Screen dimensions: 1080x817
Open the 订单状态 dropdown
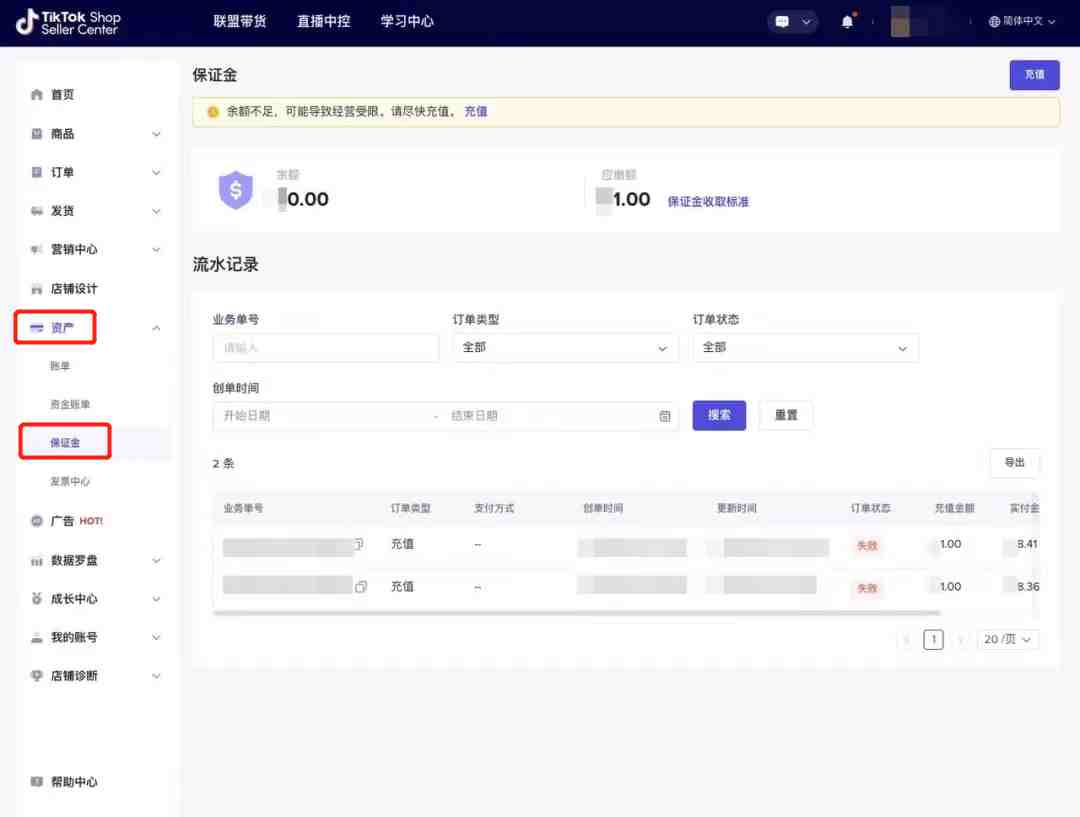point(805,348)
